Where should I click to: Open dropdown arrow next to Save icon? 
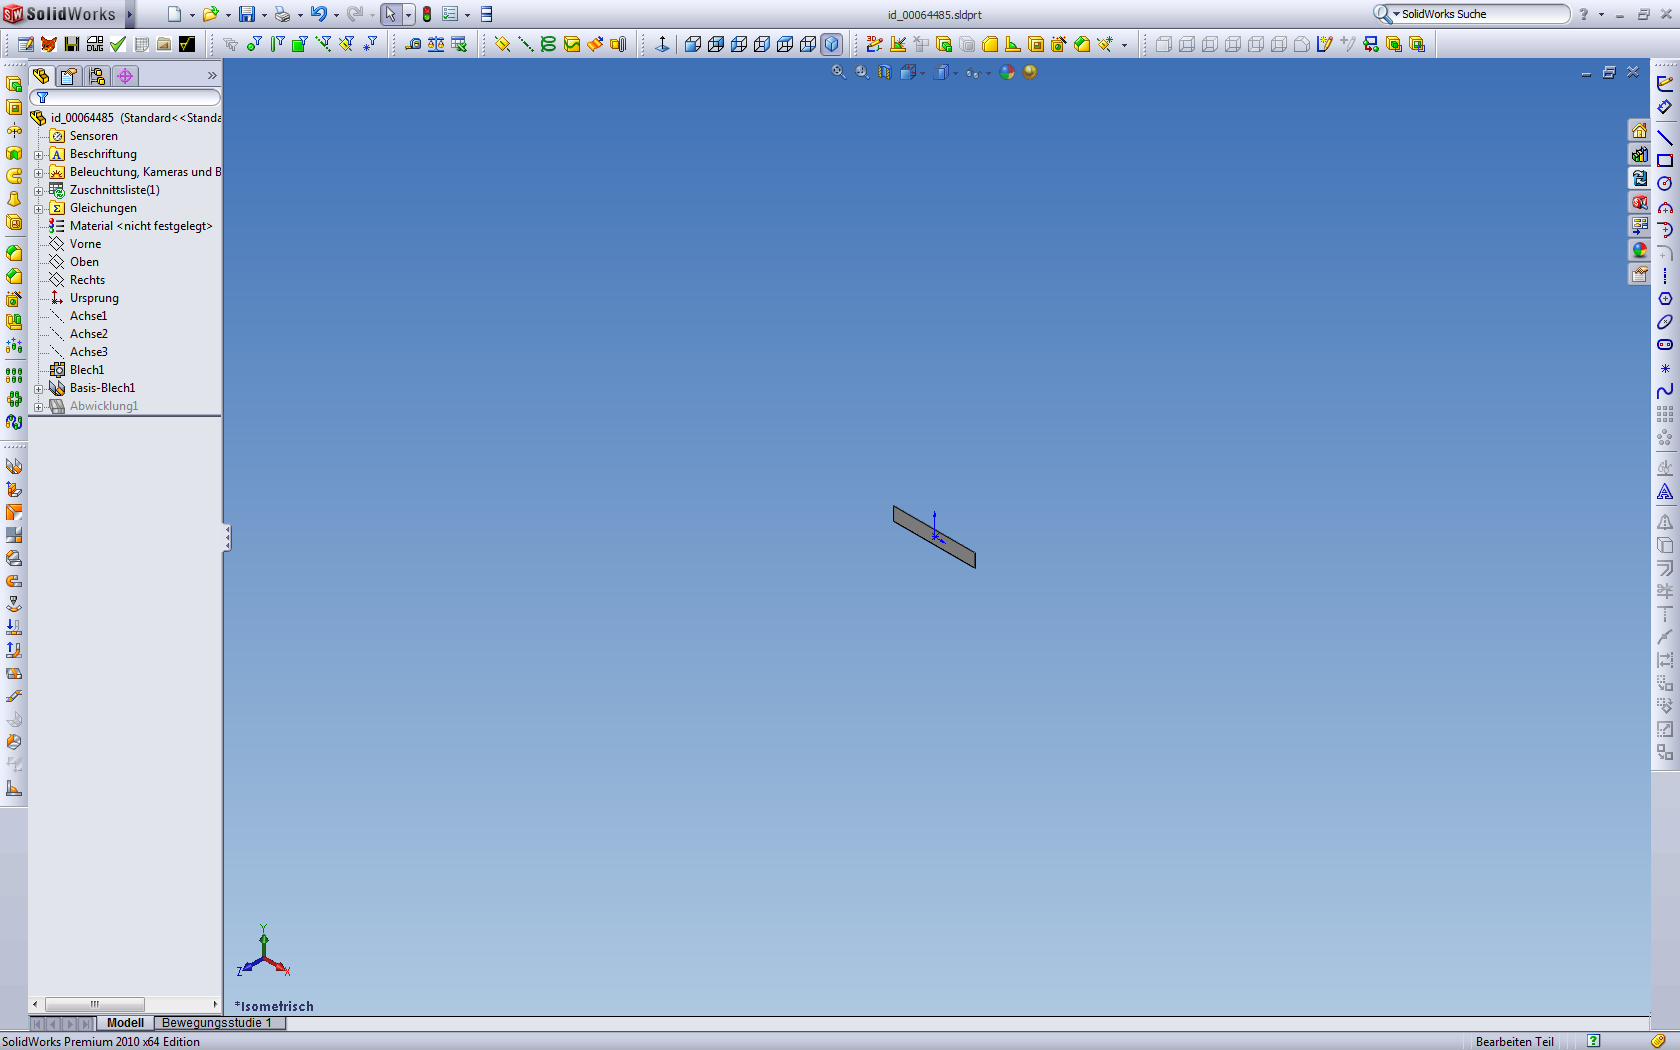[x=264, y=15]
